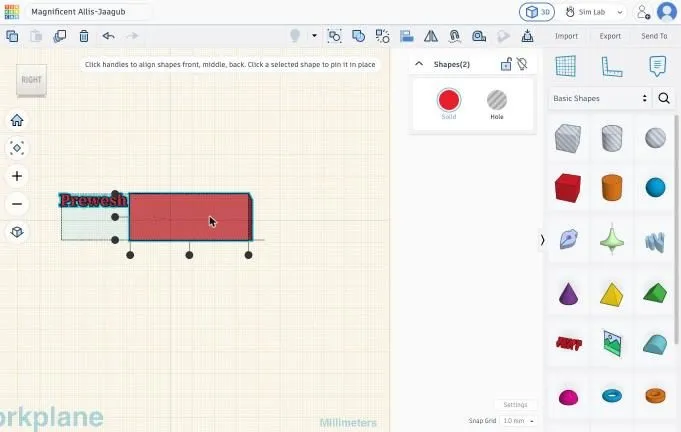
Task: Open the Import dialog
Action: [566, 36]
